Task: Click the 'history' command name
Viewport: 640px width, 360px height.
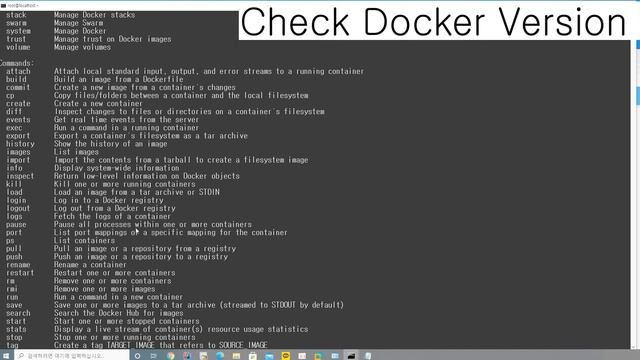Action: point(20,144)
